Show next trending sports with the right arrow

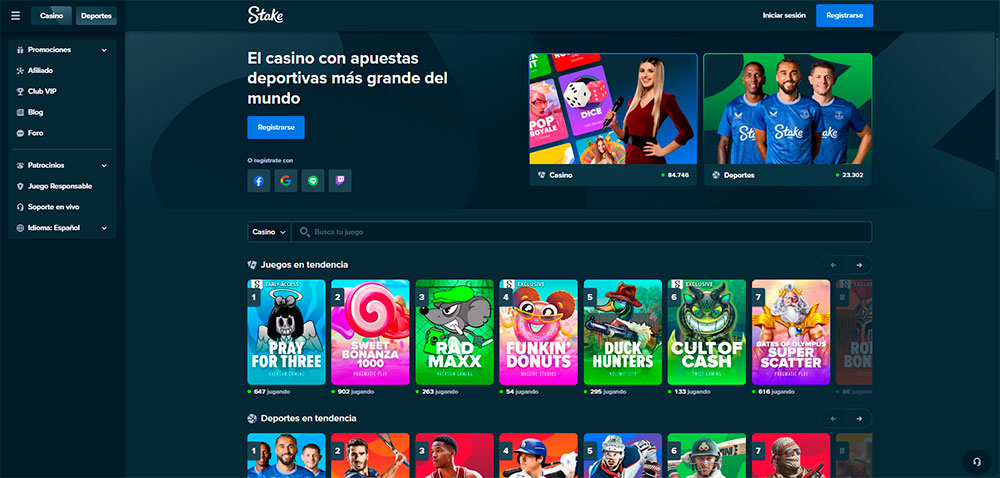coord(859,419)
